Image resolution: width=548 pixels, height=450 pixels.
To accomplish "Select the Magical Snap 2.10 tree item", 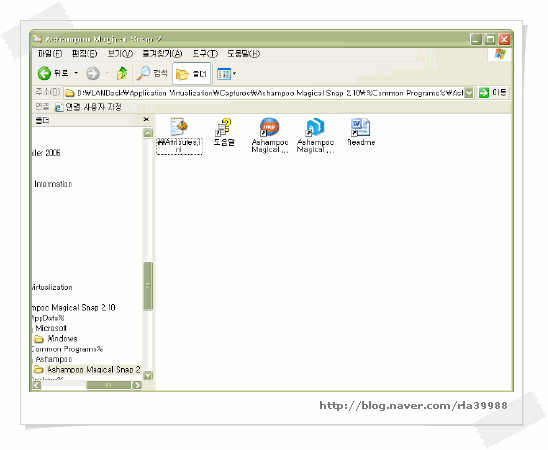I will tap(73, 307).
